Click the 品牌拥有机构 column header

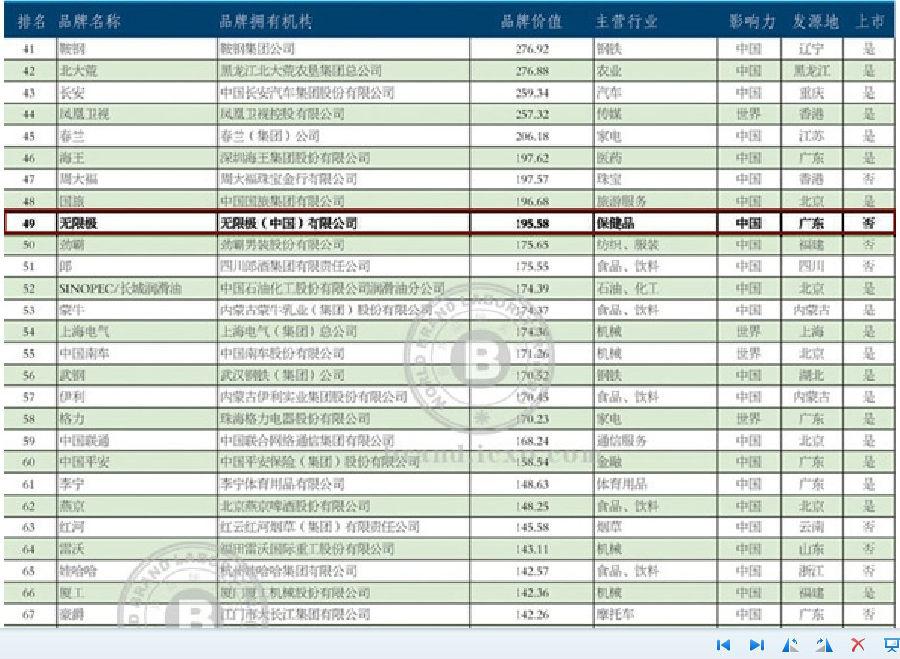coord(266,22)
